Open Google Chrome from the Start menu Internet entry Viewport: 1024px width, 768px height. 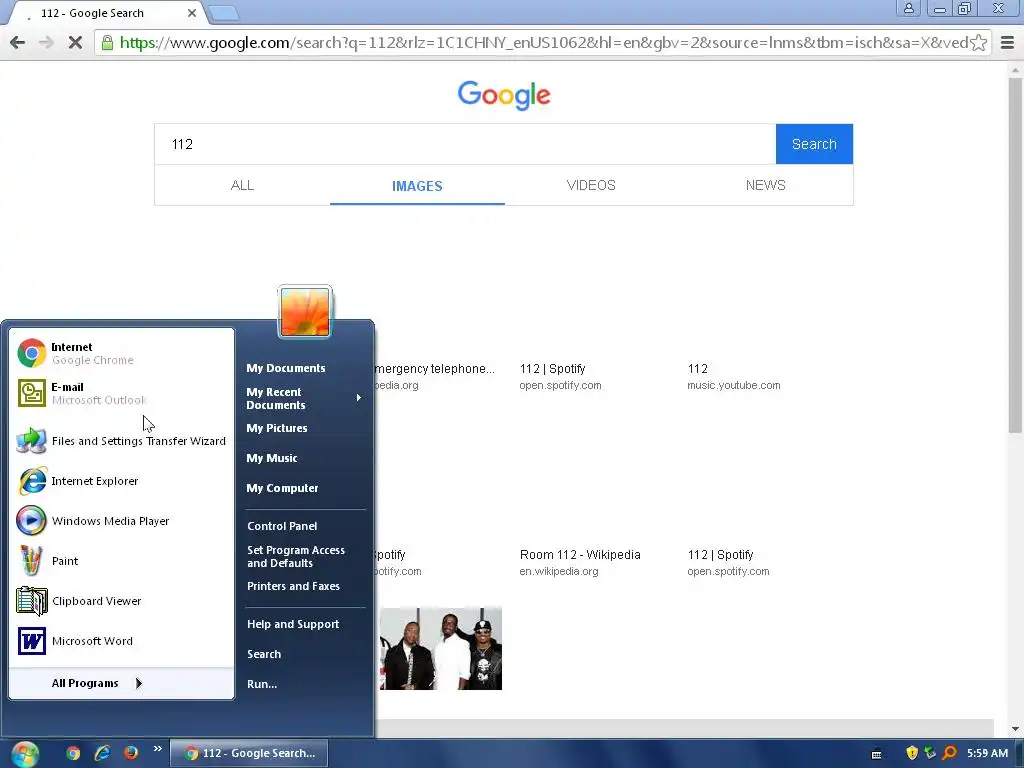click(x=121, y=353)
